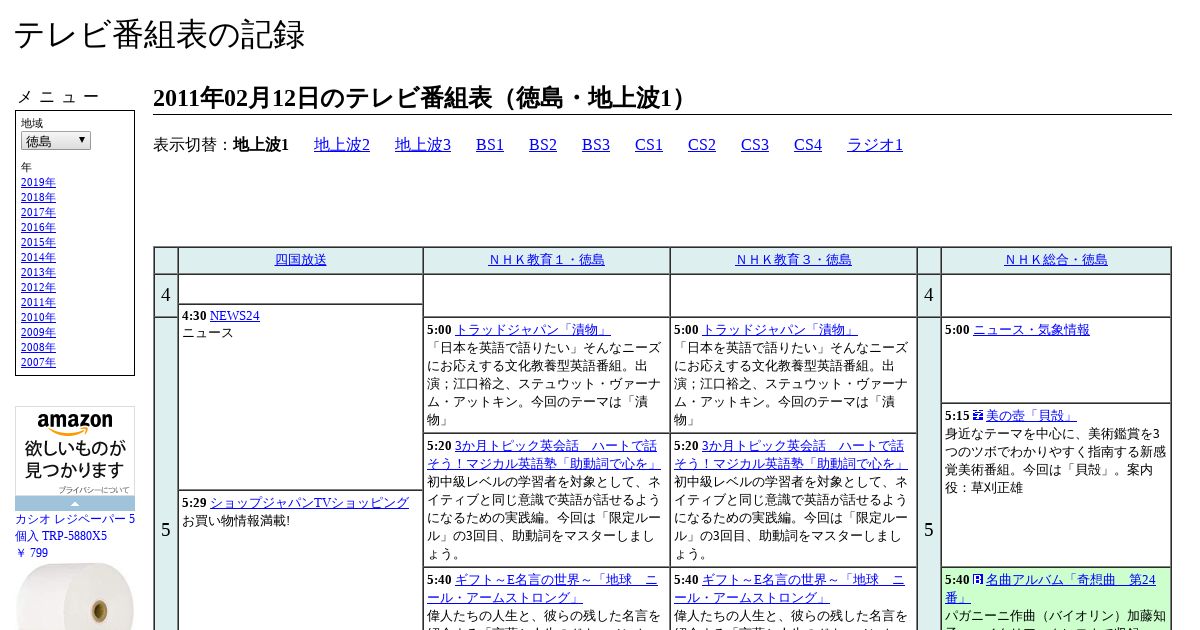The image size is (1200, 630).
Task: Click the current 地上波1 selection label
Action: pos(261,145)
